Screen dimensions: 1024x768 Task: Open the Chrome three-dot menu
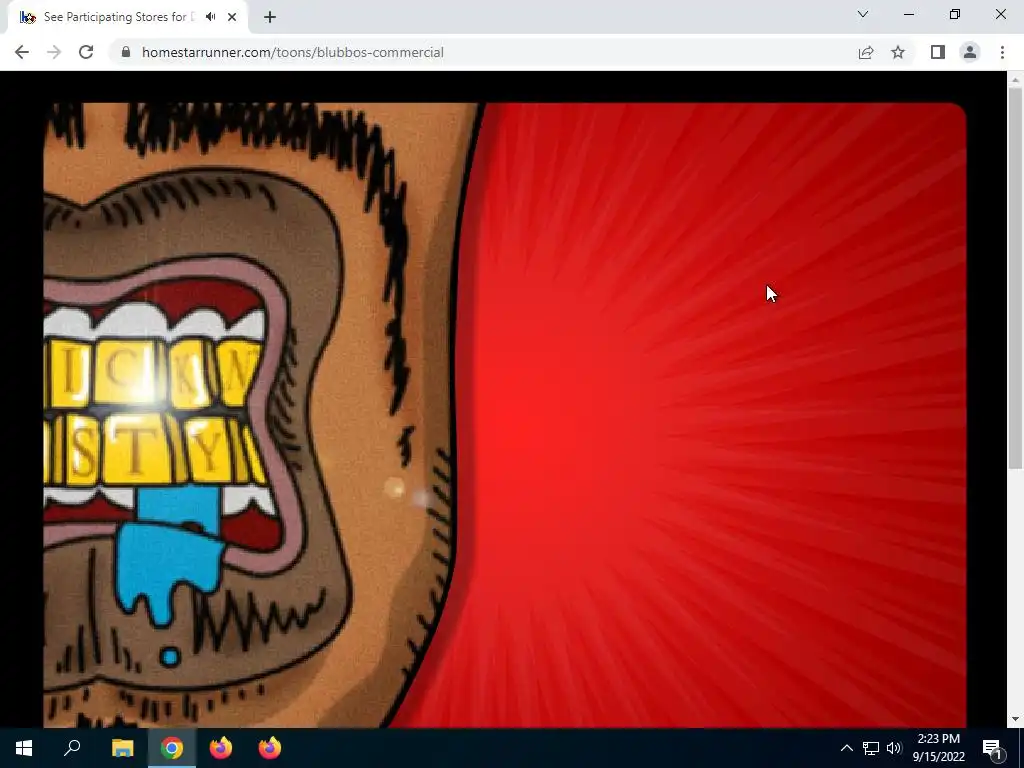(1002, 52)
